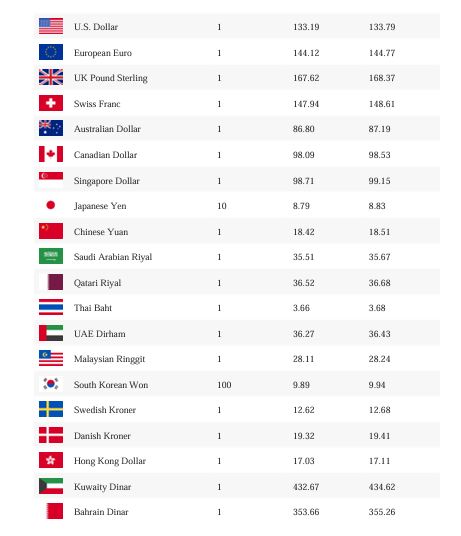Screen dimensions: 461x536
Task: Click the South Korean flag icon
Action: [x=51, y=384]
